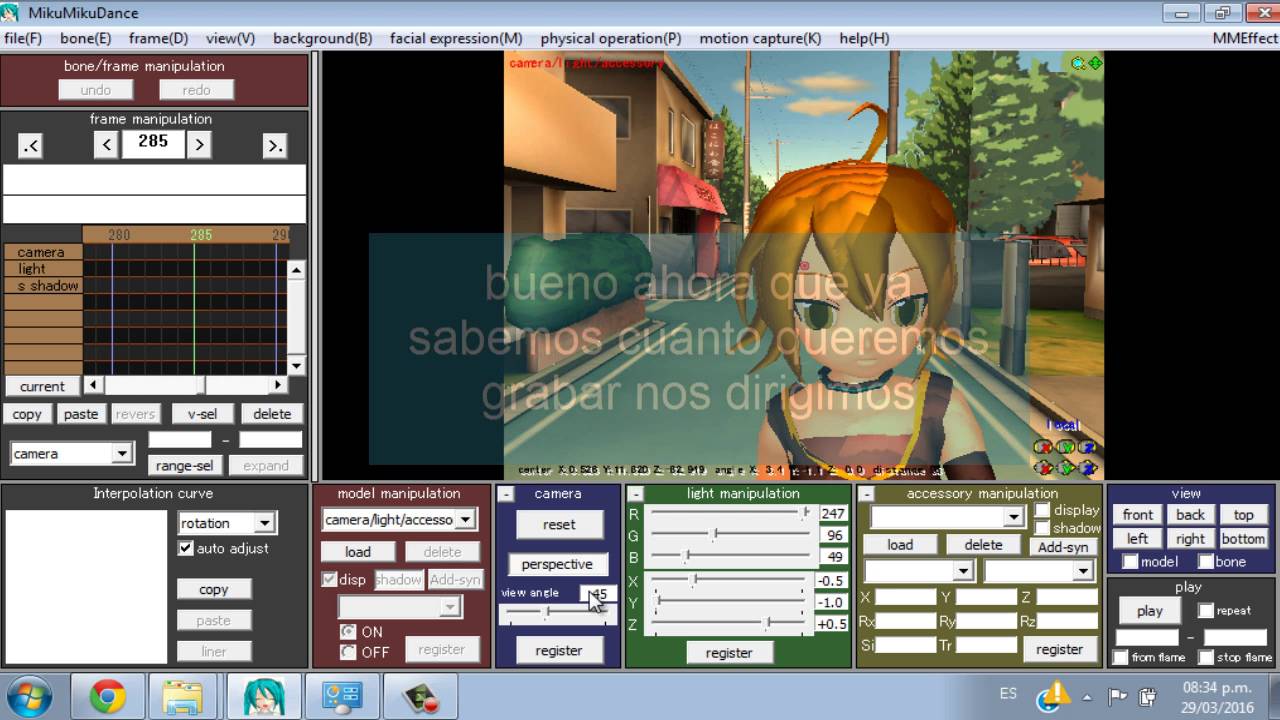The width and height of the screenshot is (1280, 720).
Task: Click the light R color slider
Action: coord(729,513)
